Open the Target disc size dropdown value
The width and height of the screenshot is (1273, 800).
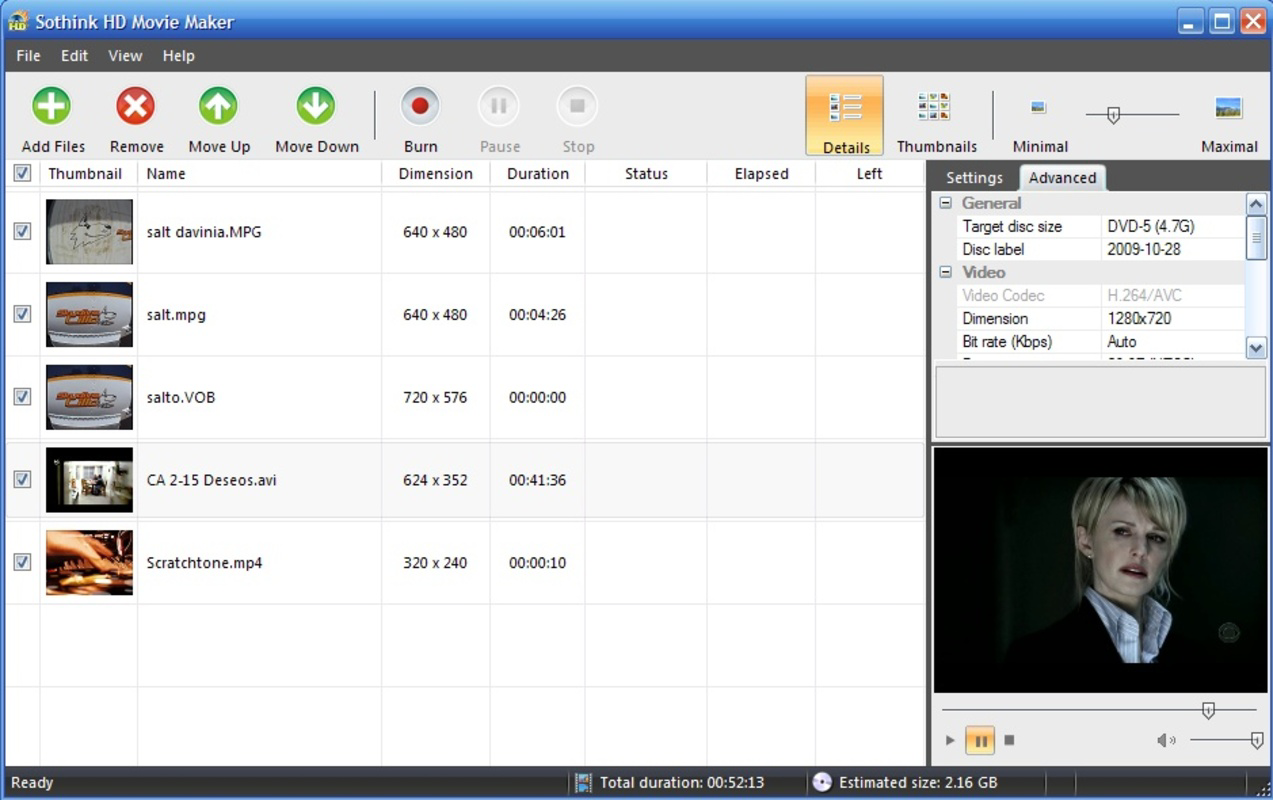point(1172,227)
